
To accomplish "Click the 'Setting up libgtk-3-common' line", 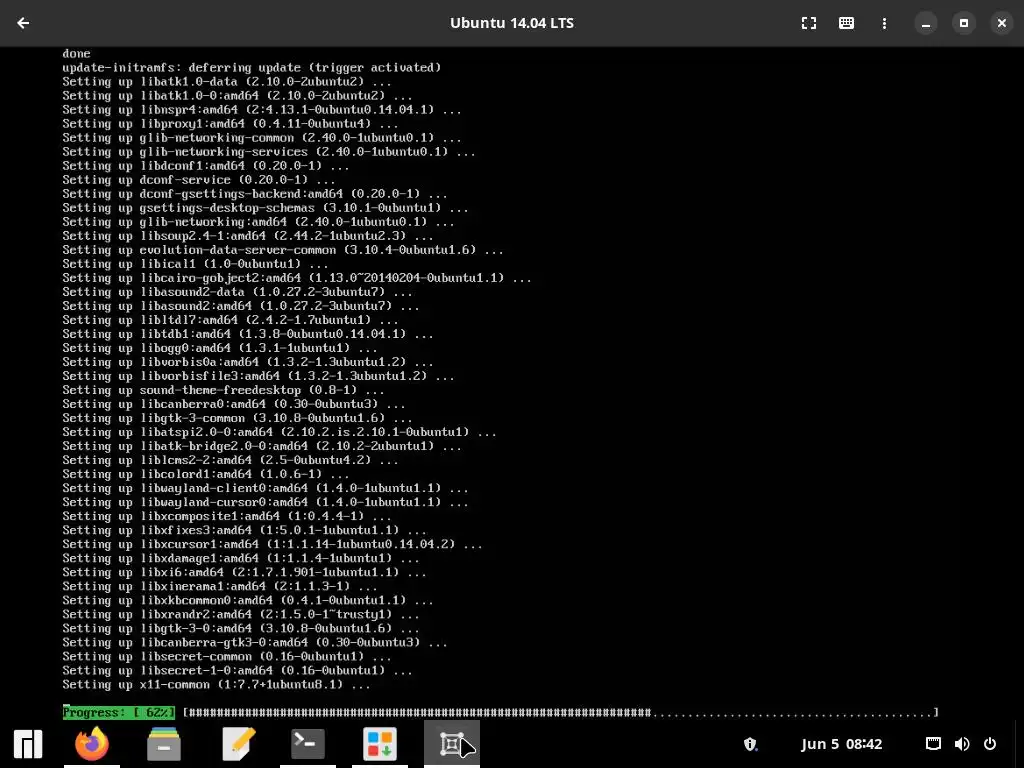I will (x=237, y=418).
